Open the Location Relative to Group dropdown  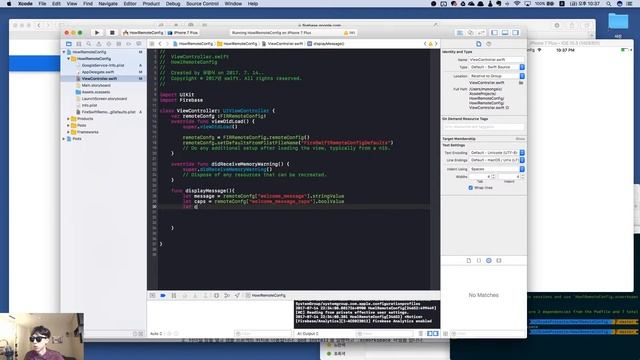pyautogui.click(x=497, y=76)
